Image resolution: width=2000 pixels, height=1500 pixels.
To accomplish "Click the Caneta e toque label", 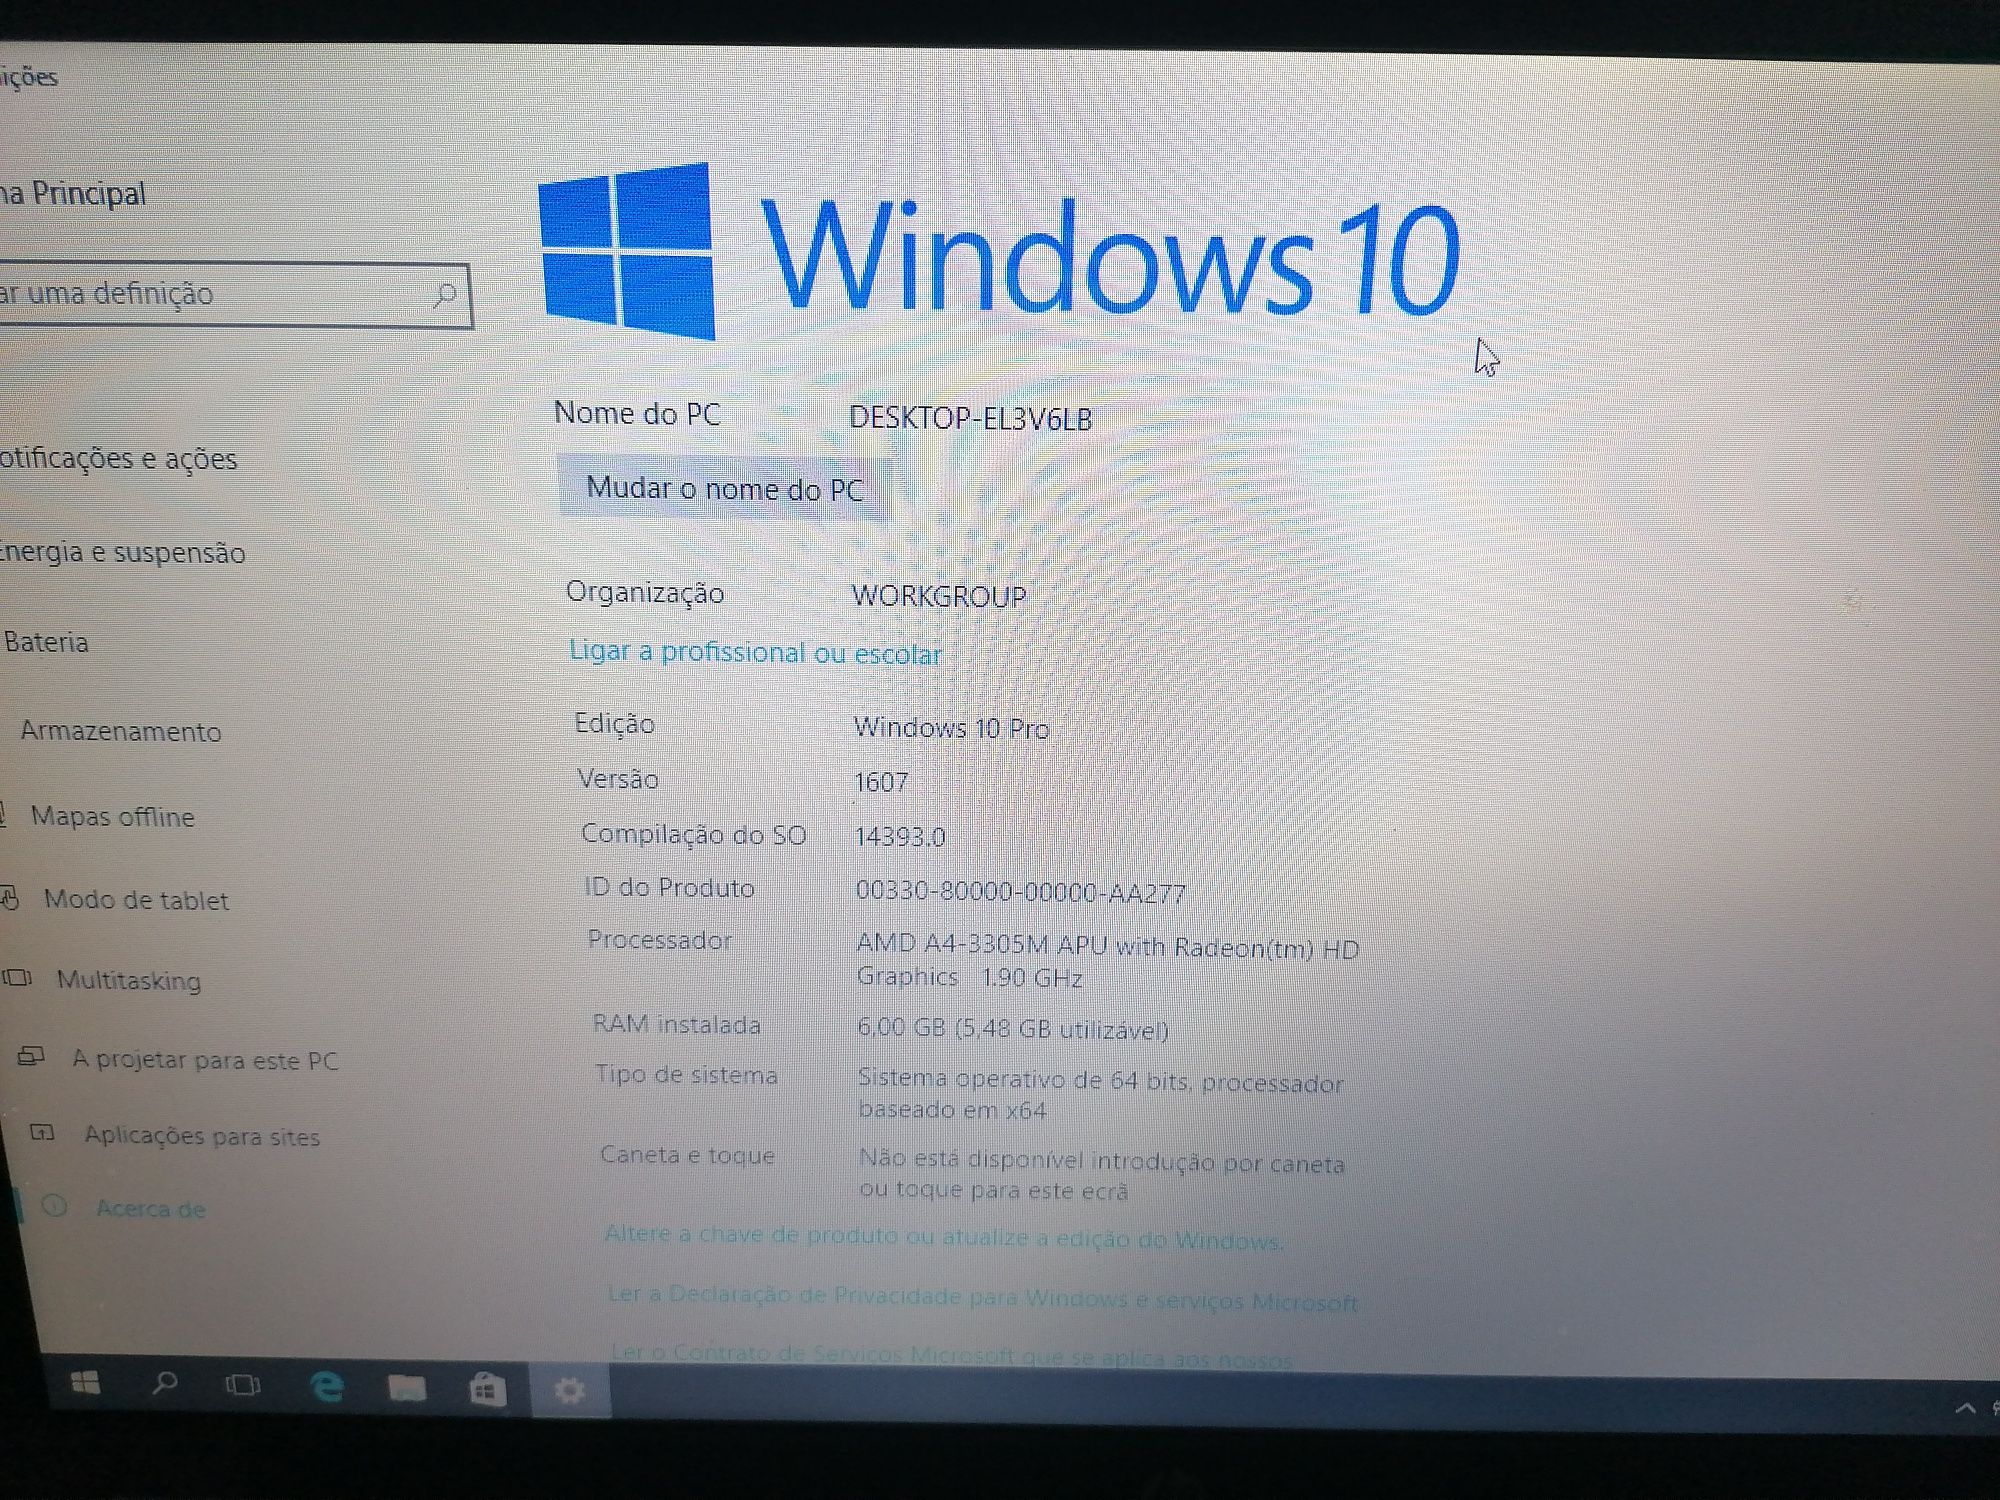I will [688, 1155].
